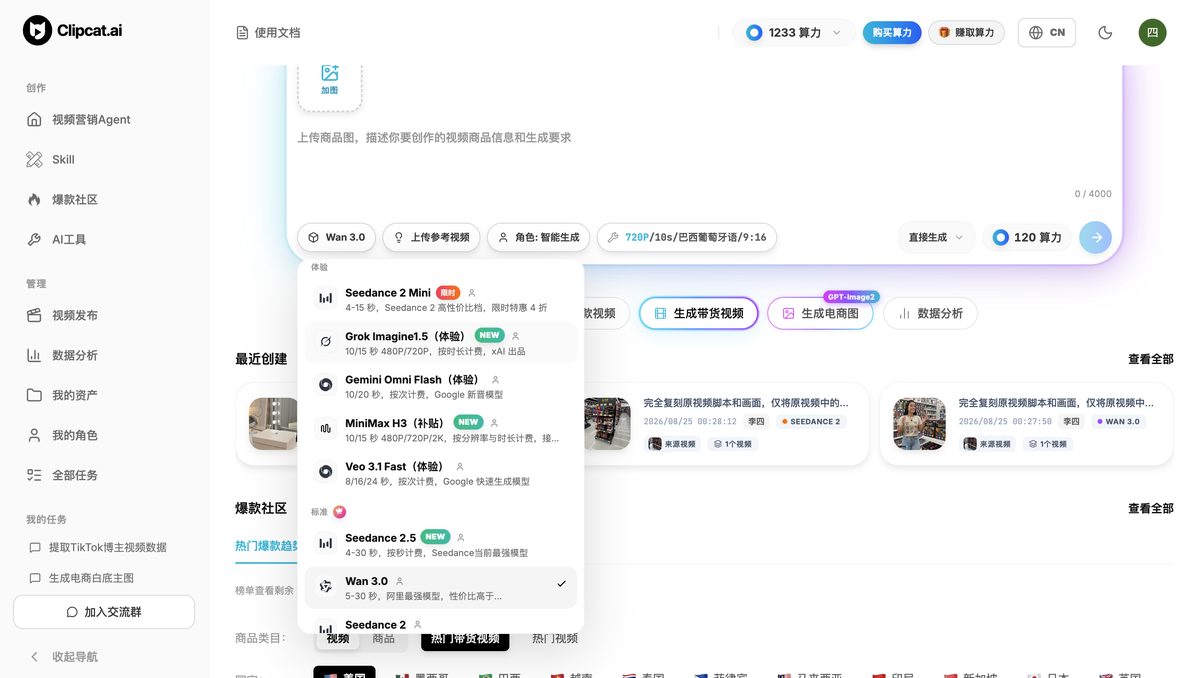This screenshot has width=1200, height=678.
Task: Click the 购买算力 button
Action: pos(892,33)
